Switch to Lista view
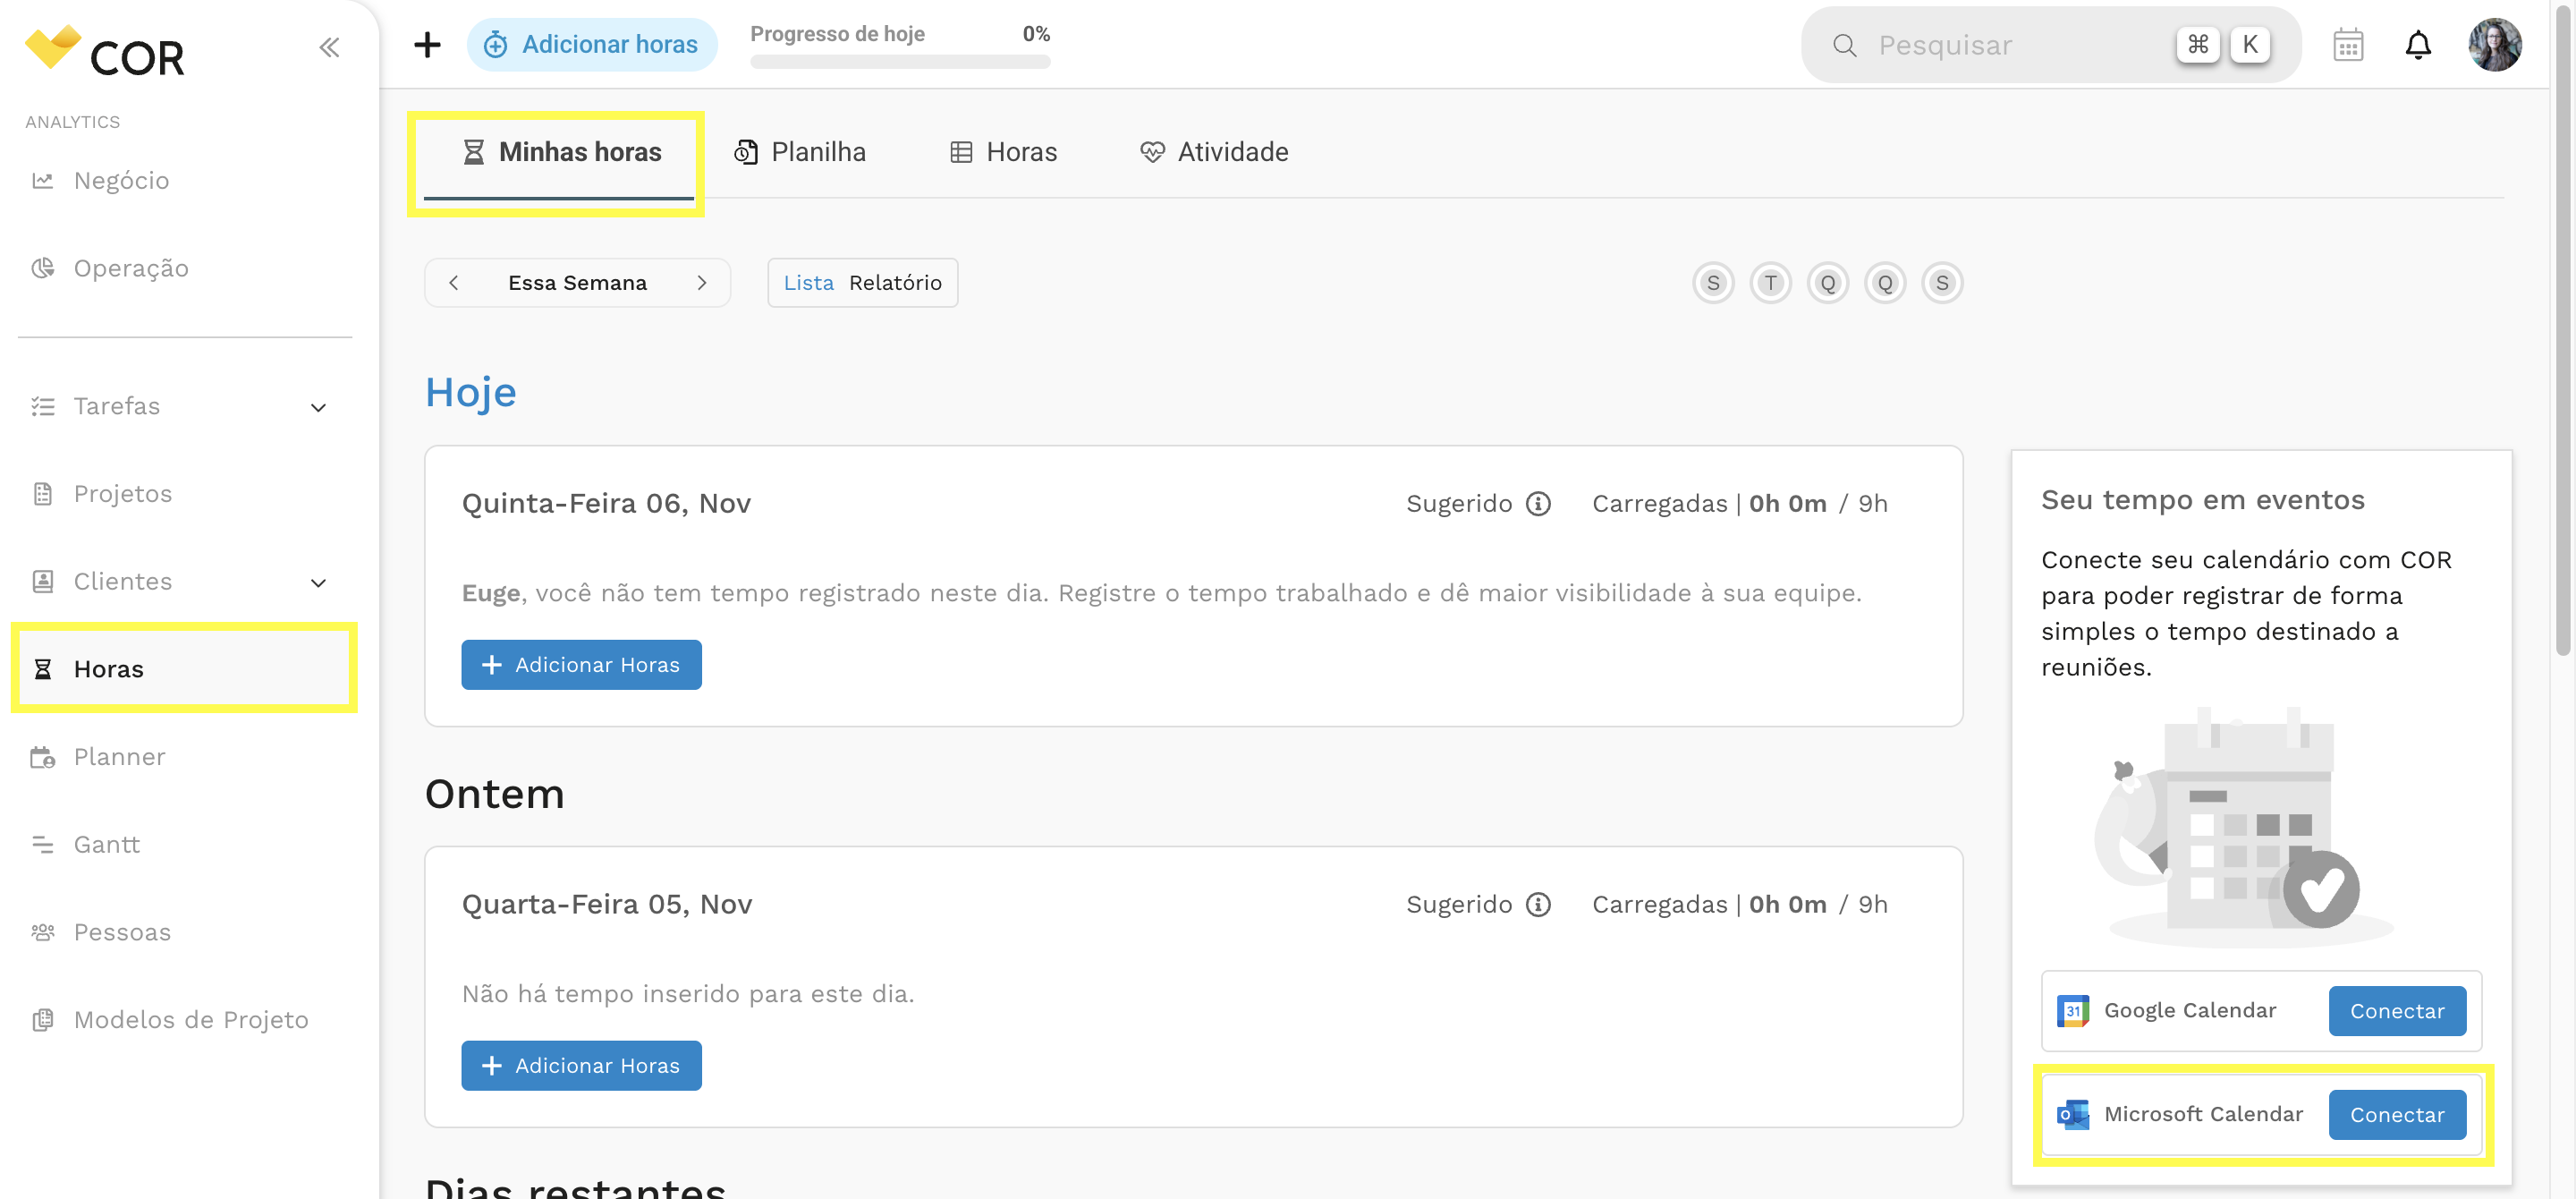This screenshot has width=2576, height=1199. (x=808, y=283)
